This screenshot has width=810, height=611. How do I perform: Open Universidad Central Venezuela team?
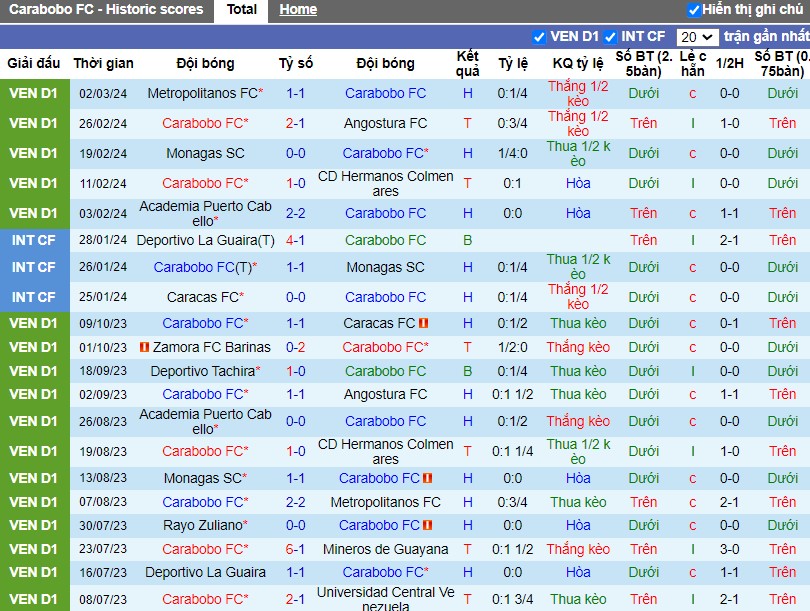coord(385,599)
